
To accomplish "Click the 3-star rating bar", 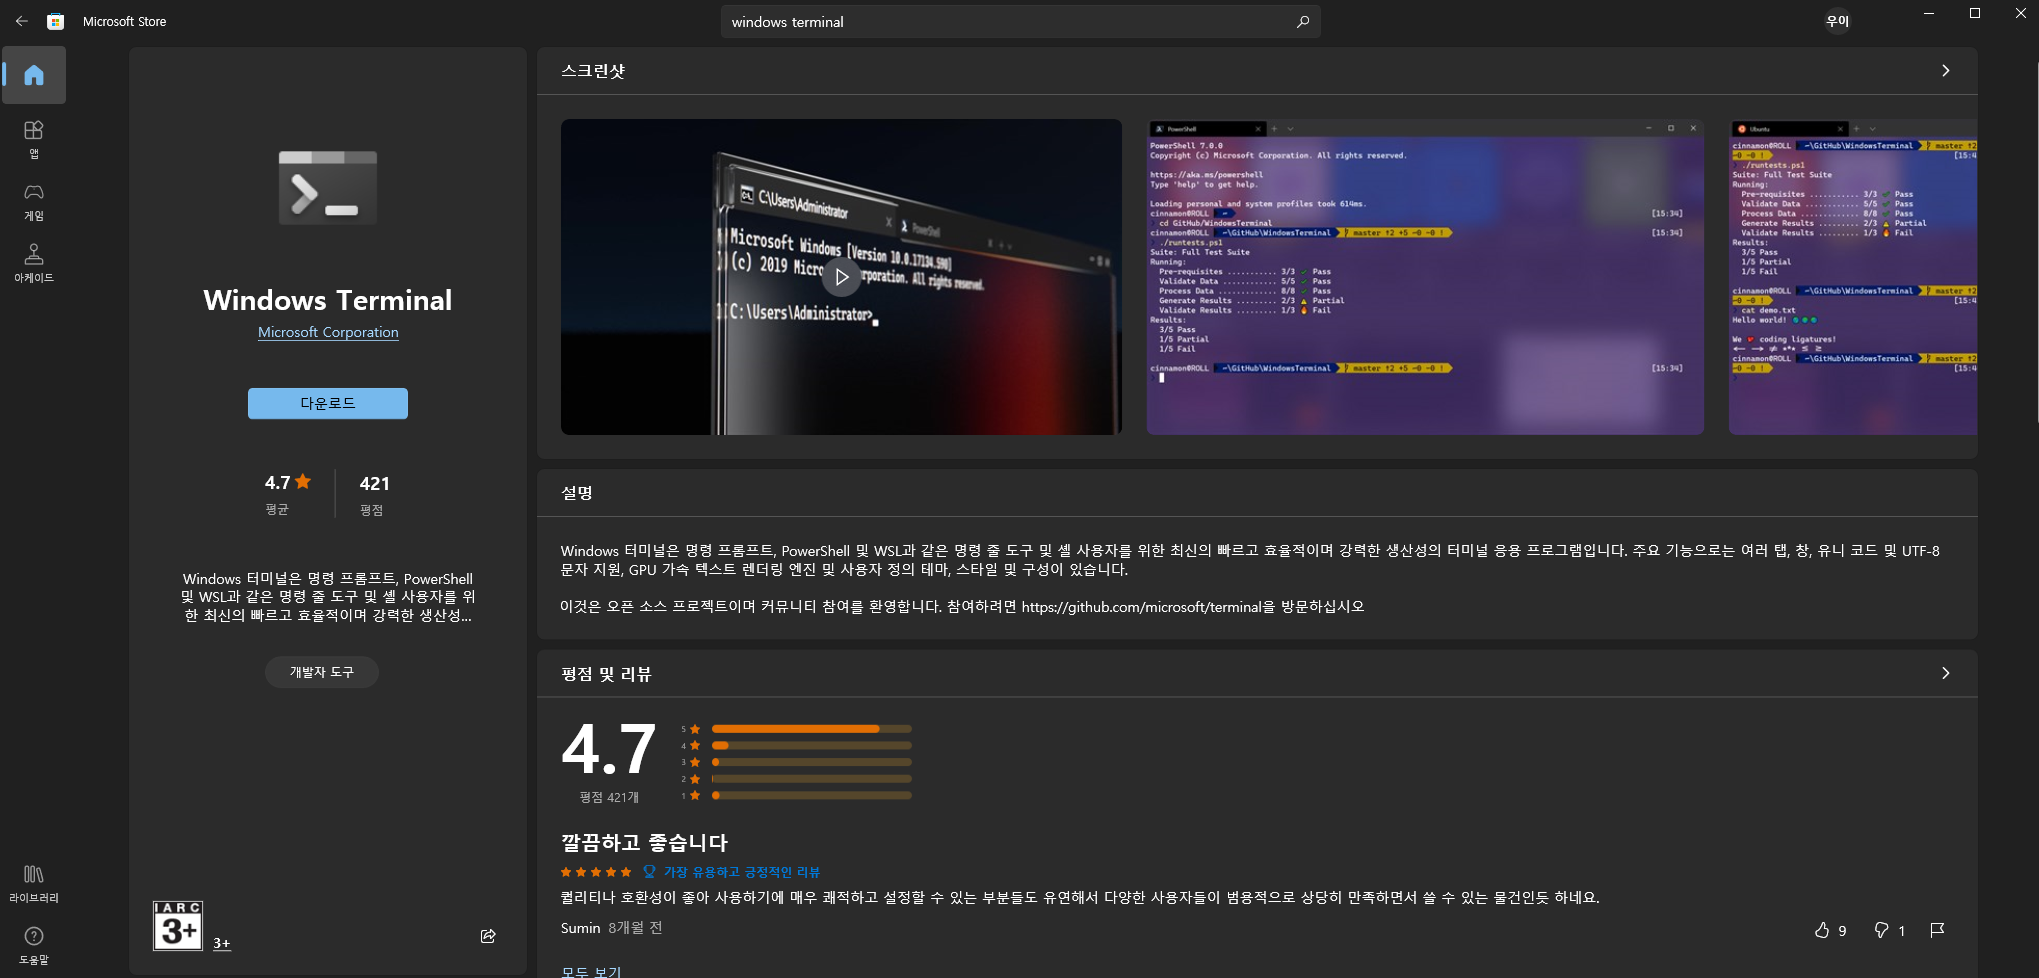I will pyautogui.click(x=811, y=762).
